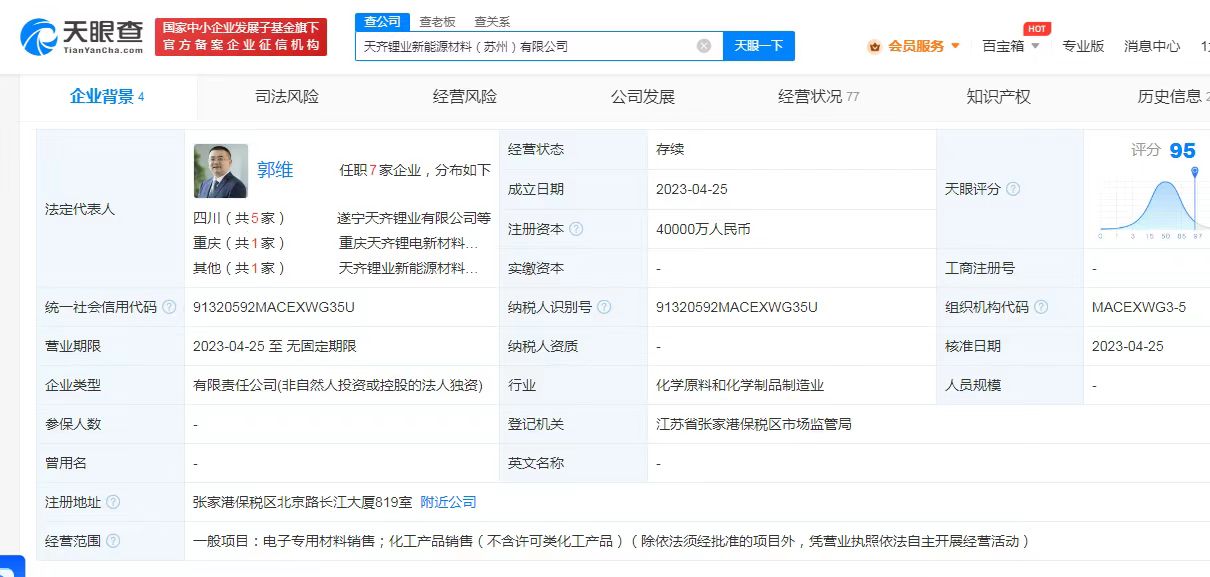Click the help icon next to 组织机构代码

pos(1042,307)
